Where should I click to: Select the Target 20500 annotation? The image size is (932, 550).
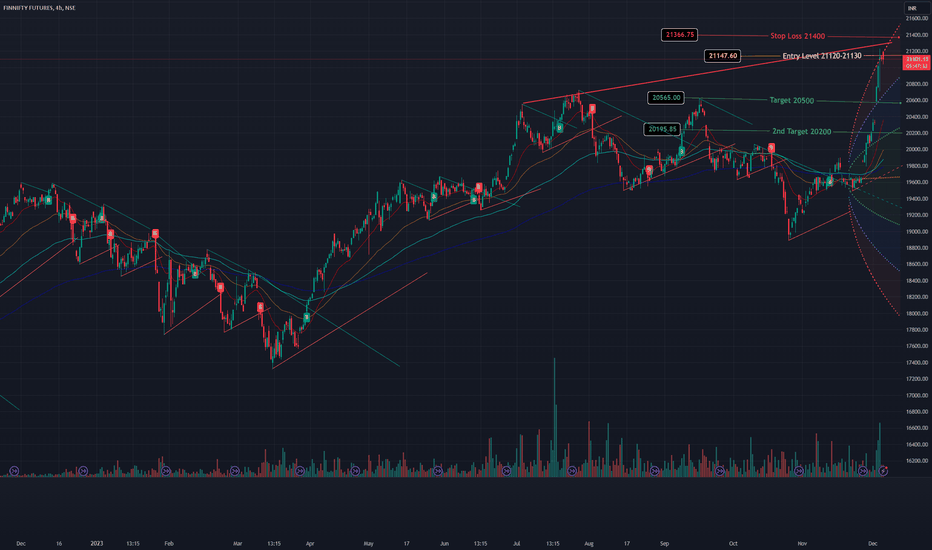(x=792, y=100)
